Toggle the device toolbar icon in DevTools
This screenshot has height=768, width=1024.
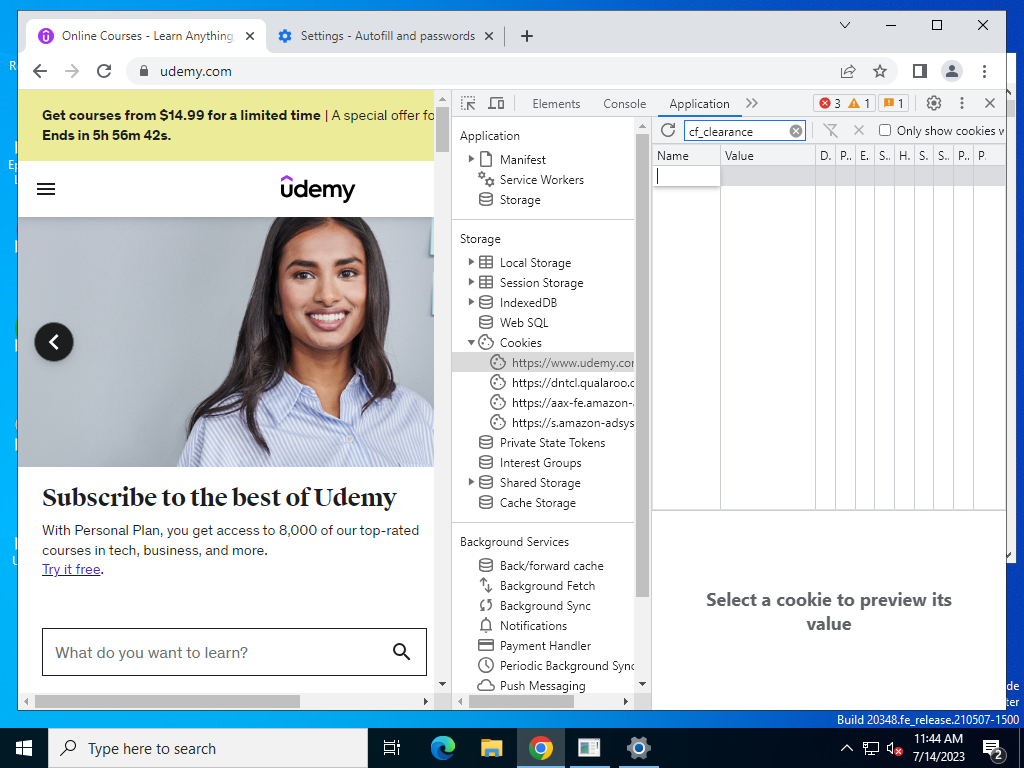point(496,103)
